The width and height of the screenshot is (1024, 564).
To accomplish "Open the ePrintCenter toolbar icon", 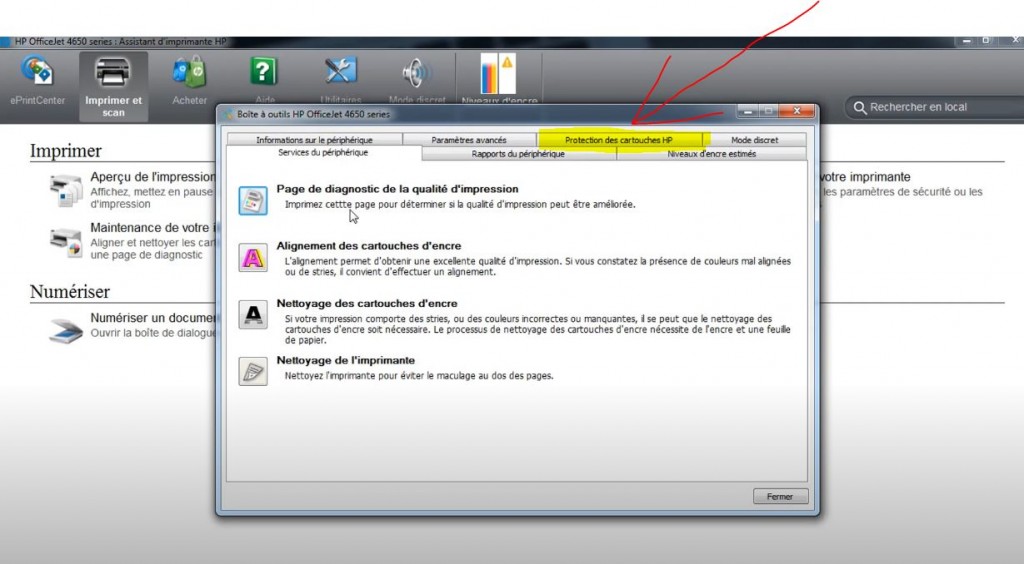I will 37,71.
